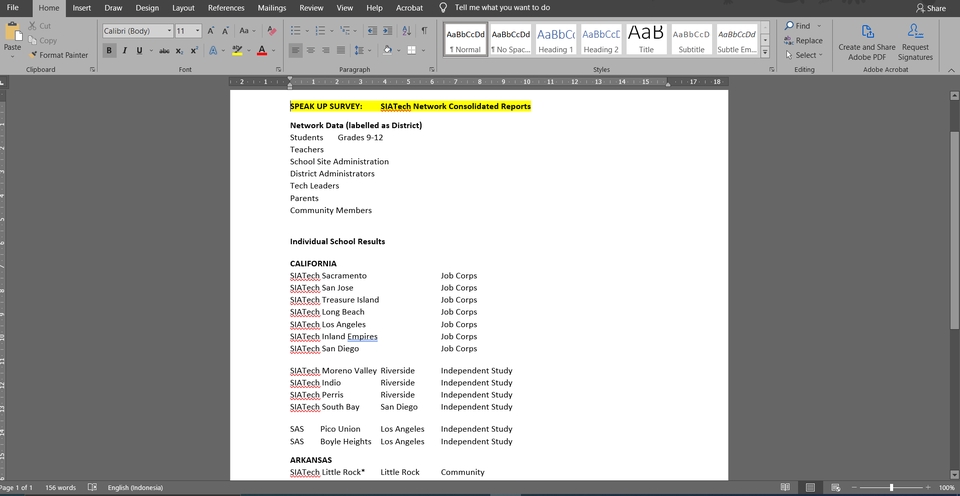
Task: Collapse the ribbon with chevron
Action: (x=951, y=70)
